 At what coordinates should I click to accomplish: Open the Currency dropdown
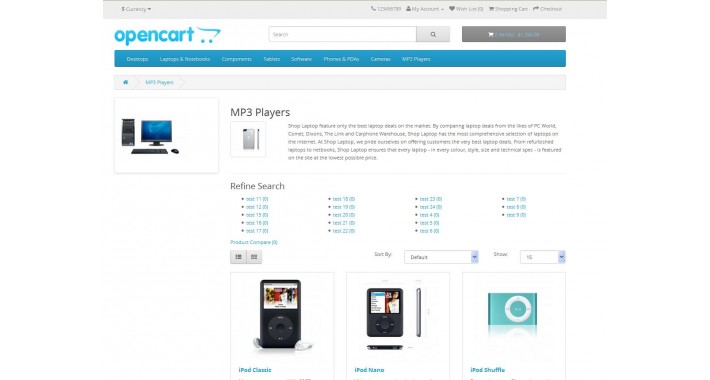point(136,9)
